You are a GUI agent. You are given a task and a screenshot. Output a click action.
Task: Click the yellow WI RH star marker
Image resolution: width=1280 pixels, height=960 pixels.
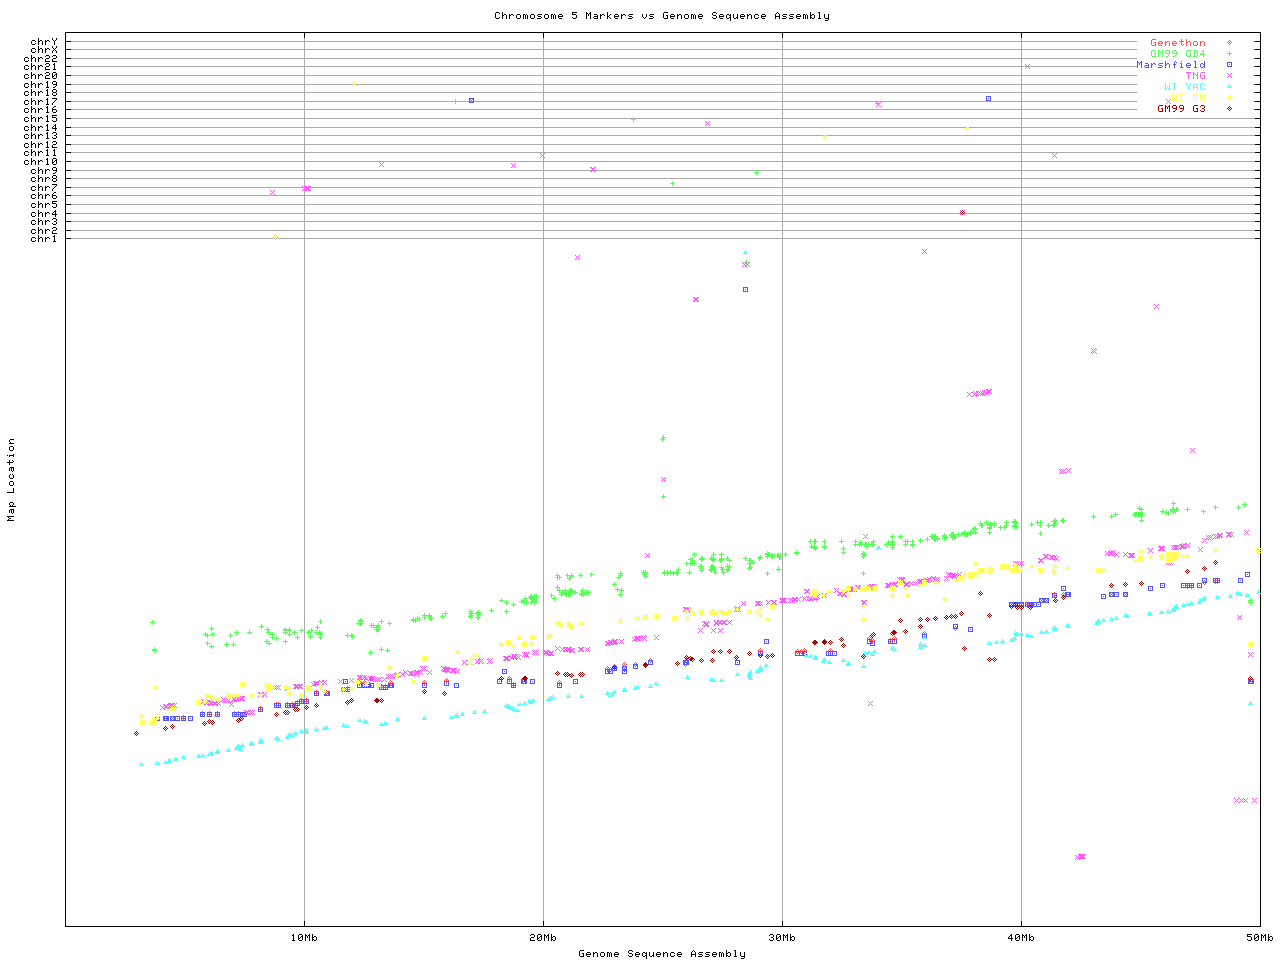1229,98
